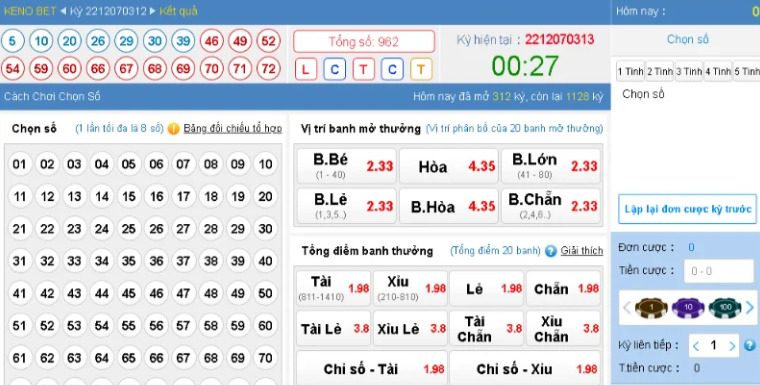Image resolution: width=760 pixels, height=385 pixels.
Task: Click the Tiền cược input field
Action: [x=719, y=271]
